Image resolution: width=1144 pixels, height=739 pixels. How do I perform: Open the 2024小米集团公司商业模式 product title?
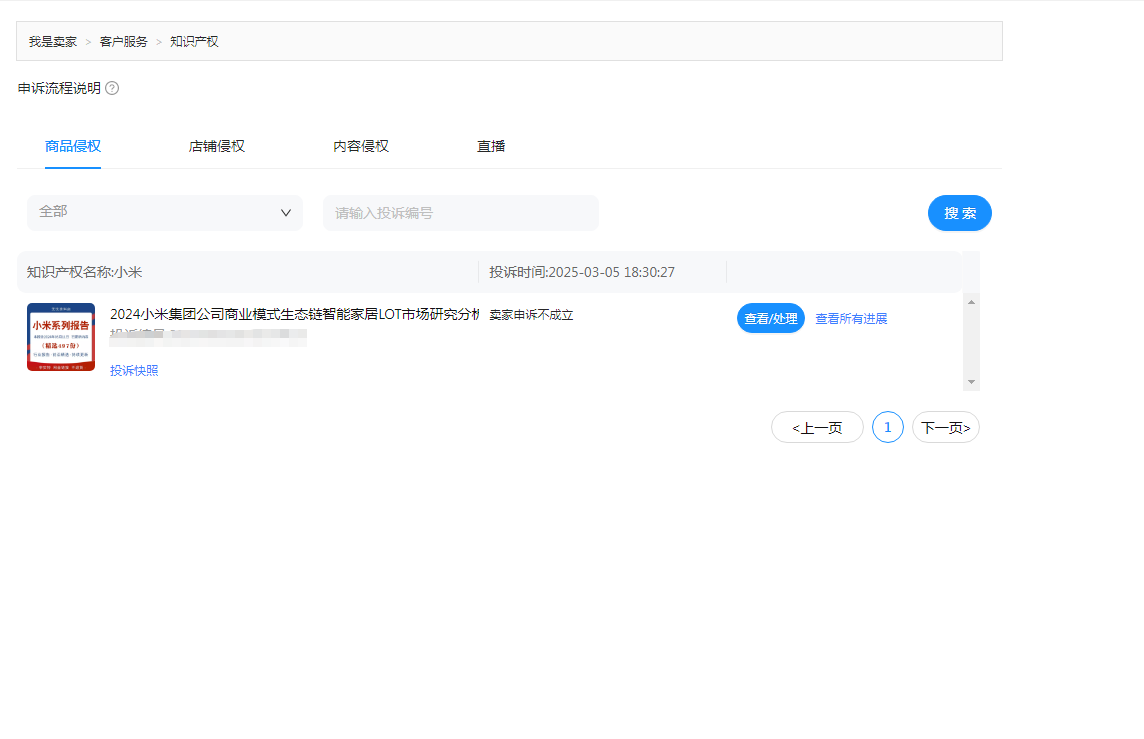click(295, 314)
